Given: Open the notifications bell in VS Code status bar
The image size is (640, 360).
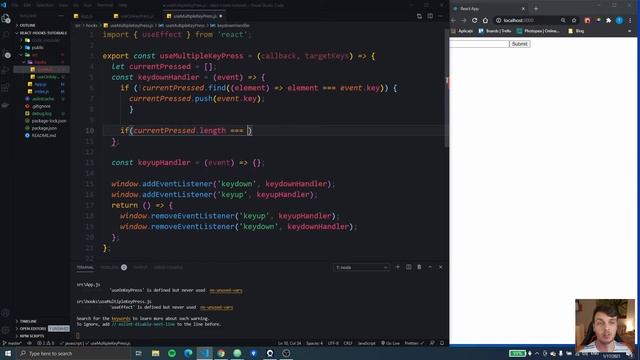Looking at the screenshot, I should 442,343.
